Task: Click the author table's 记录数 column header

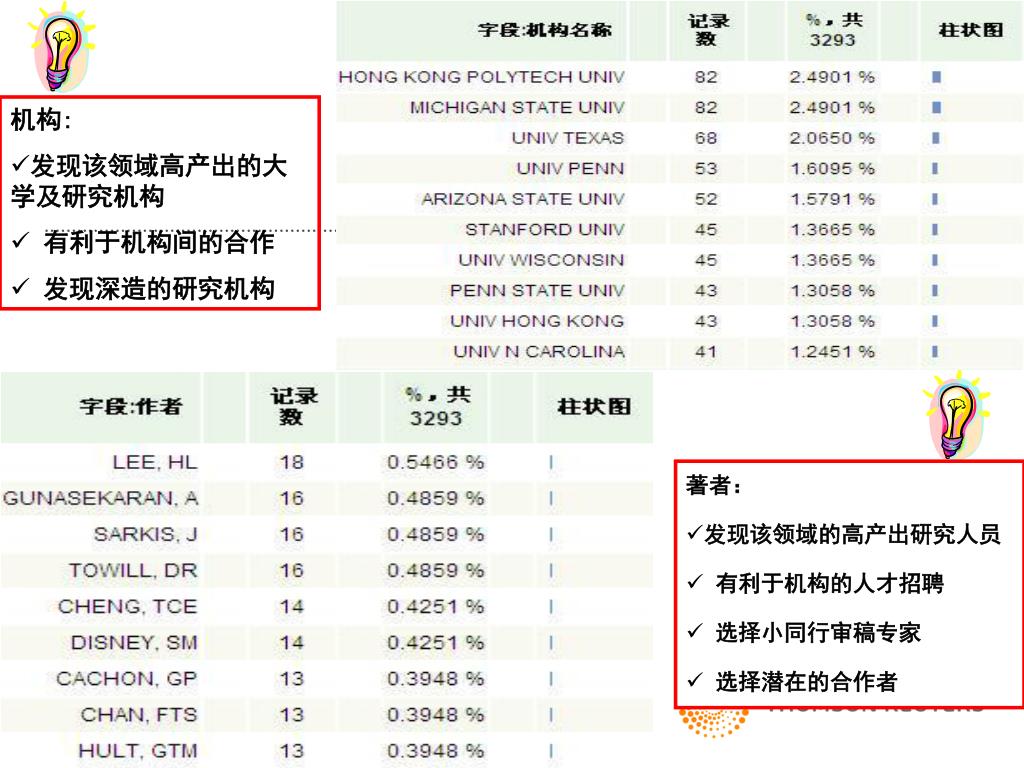Action: pyautogui.click(x=294, y=406)
